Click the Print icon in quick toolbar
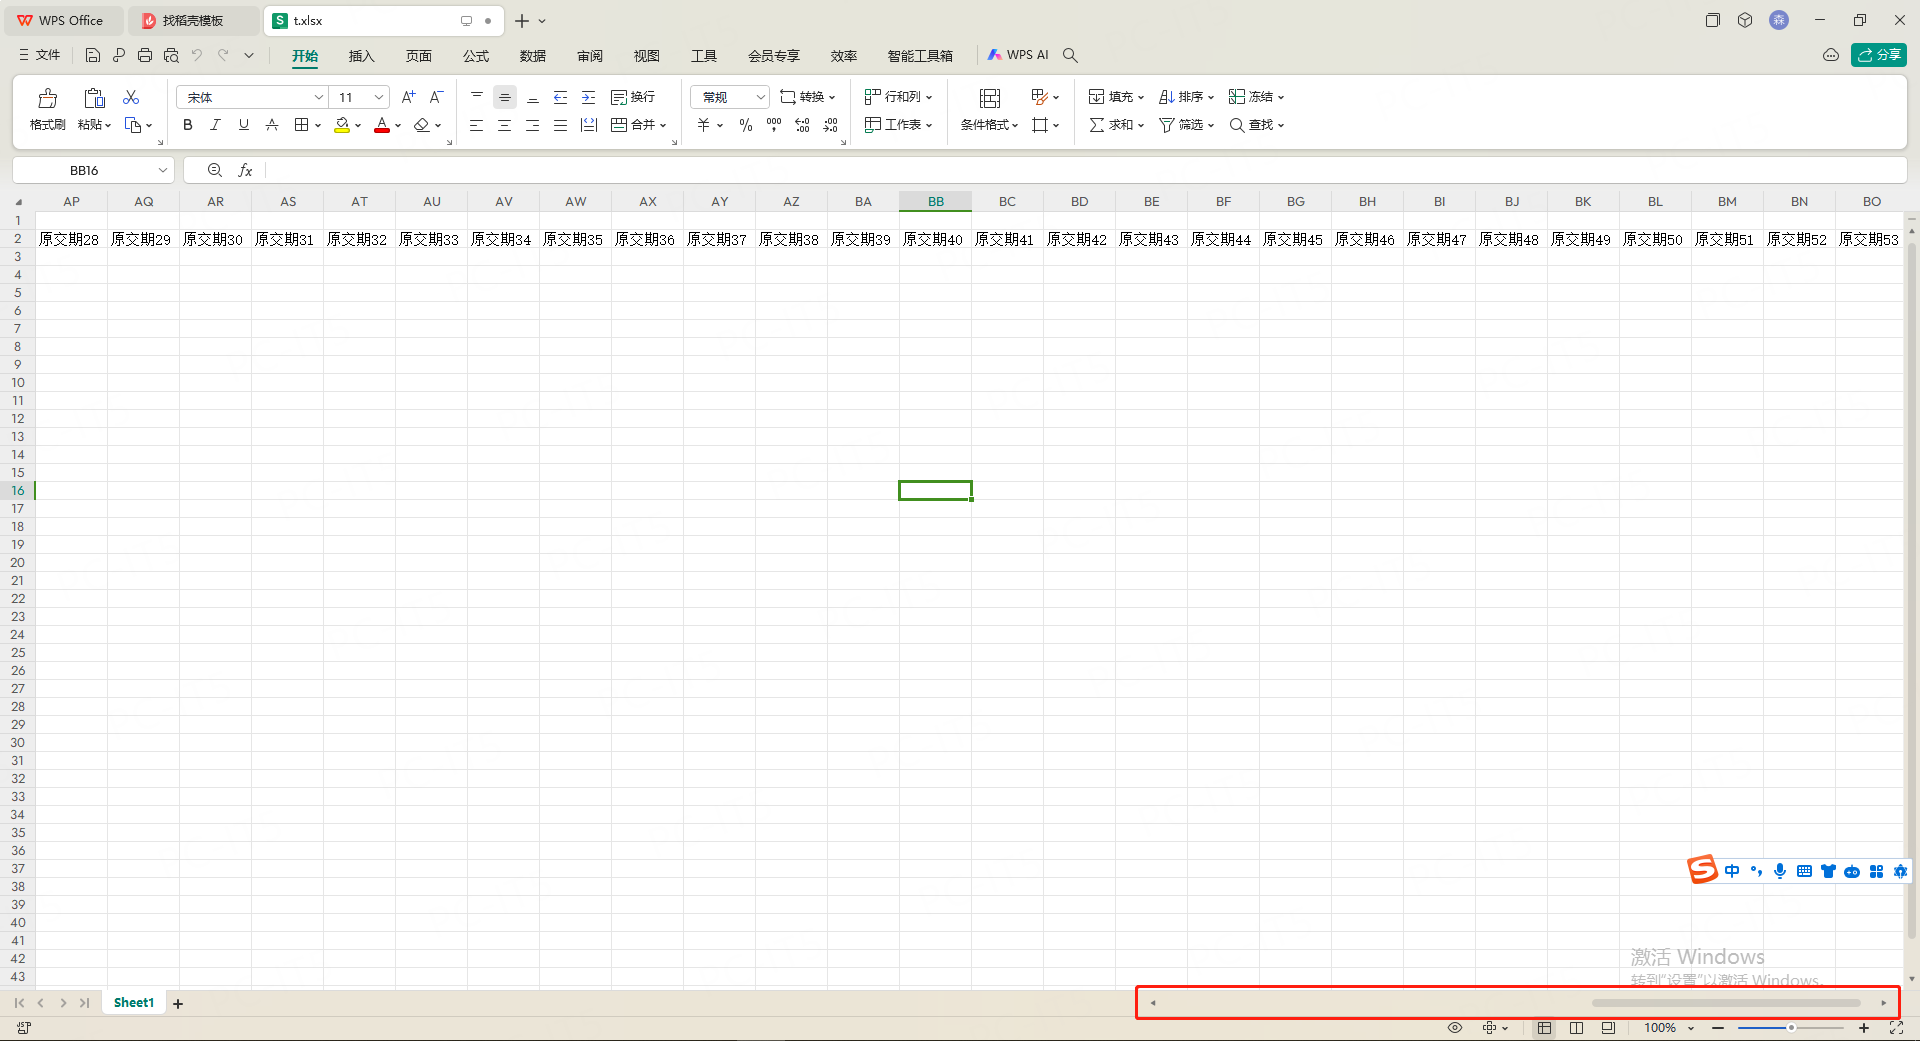This screenshot has width=1920, height=1041. pos(145,56)
